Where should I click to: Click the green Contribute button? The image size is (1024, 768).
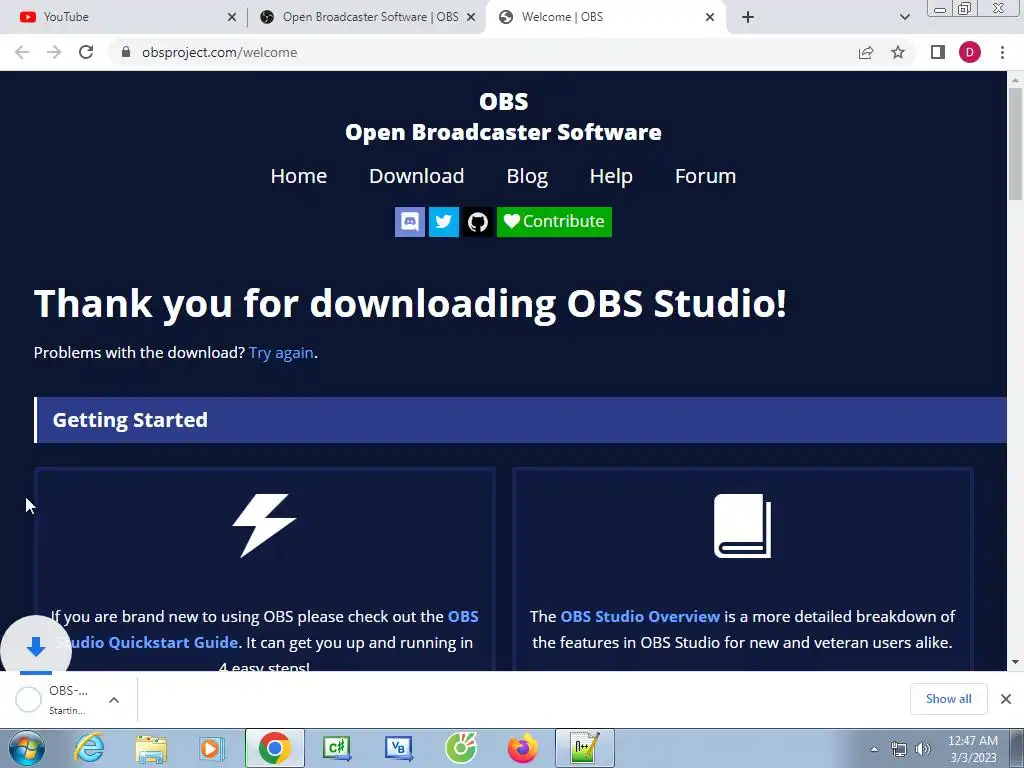(554, 222)
